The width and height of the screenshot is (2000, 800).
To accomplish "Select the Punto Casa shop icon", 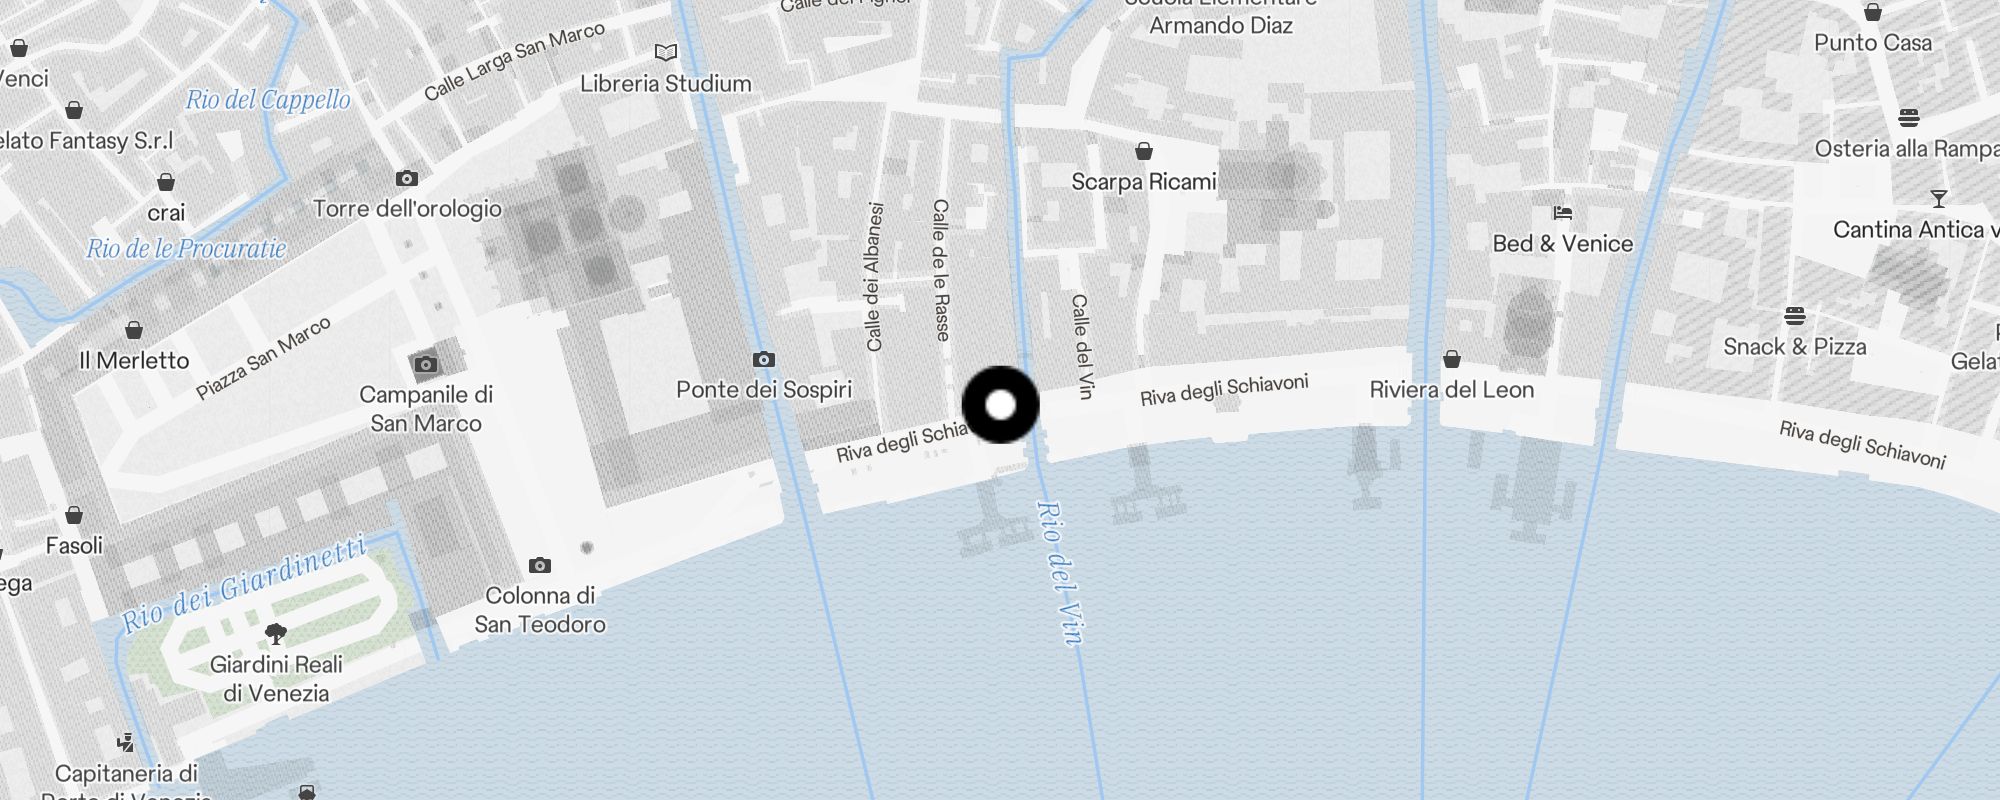I will [1873, 12].
